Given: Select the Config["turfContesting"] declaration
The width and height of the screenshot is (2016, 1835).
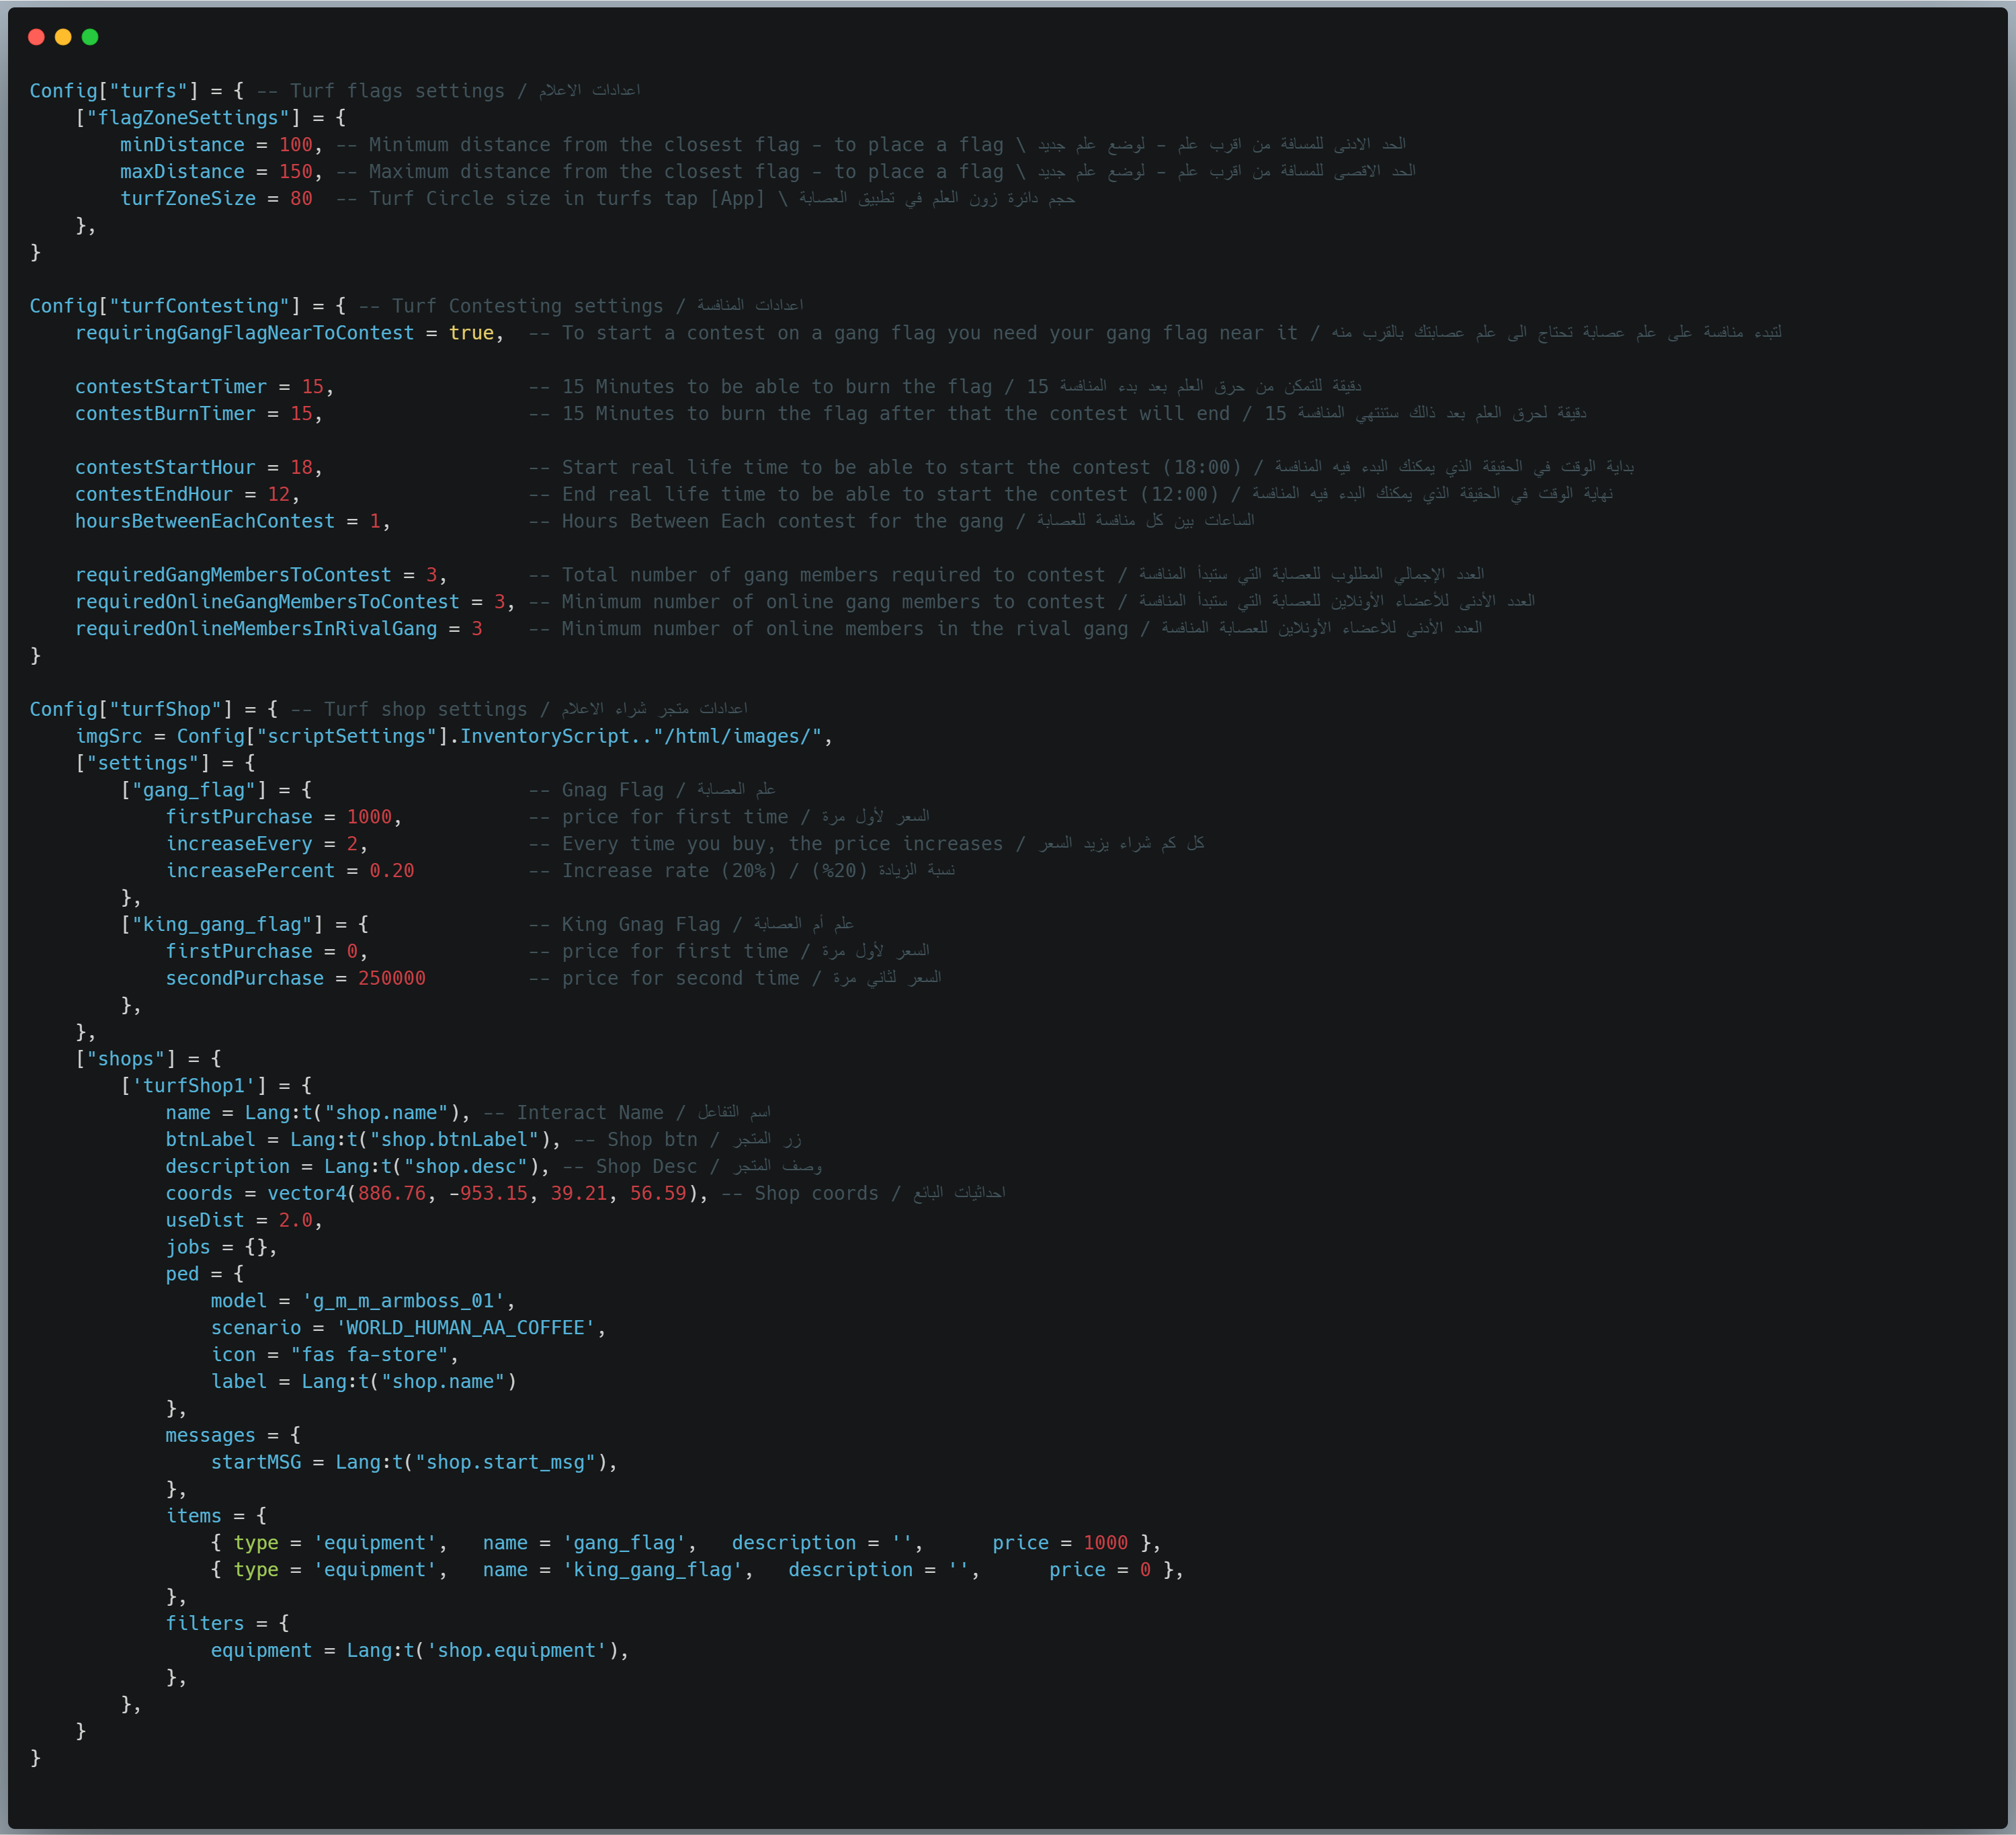Looking at the screenshot, I should (165, 306).
